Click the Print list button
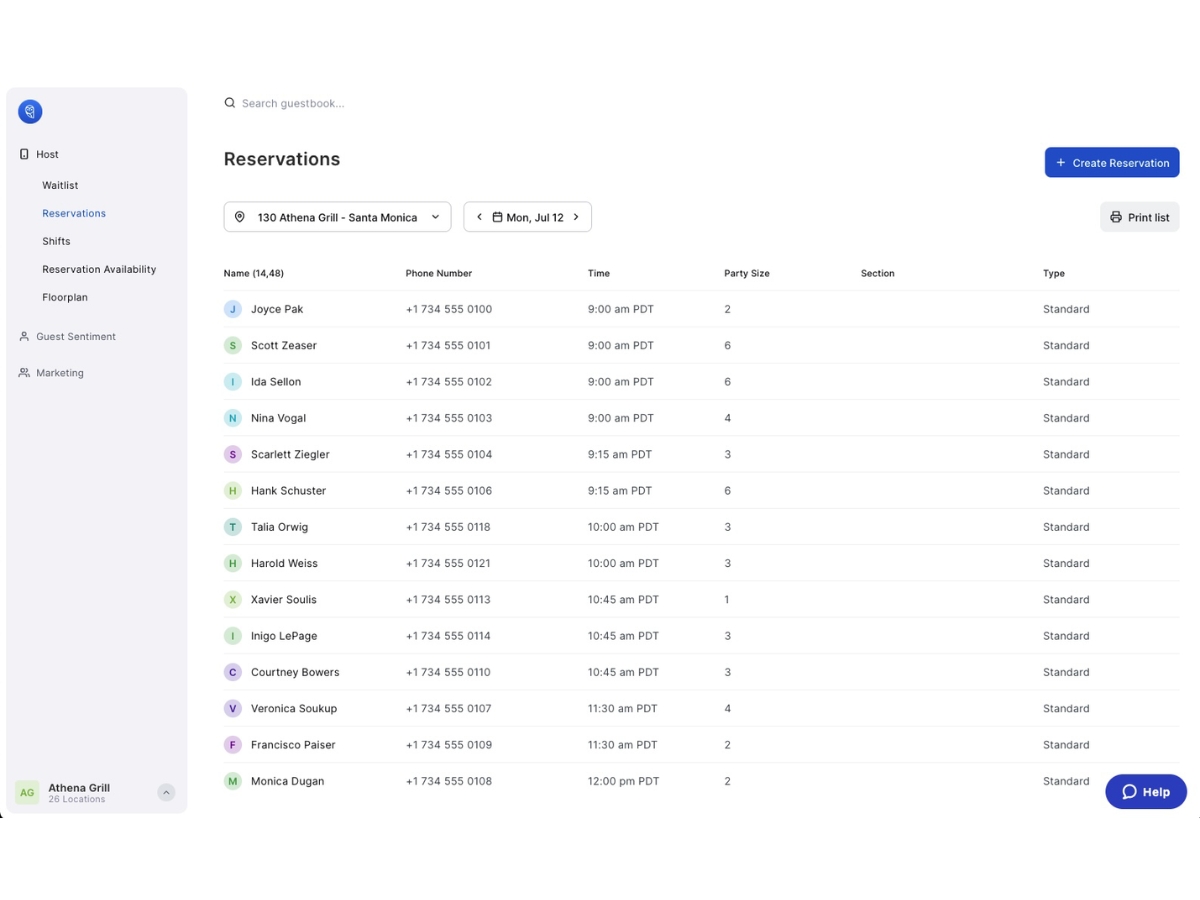 pyautogui.click(x=1140, y=217)
